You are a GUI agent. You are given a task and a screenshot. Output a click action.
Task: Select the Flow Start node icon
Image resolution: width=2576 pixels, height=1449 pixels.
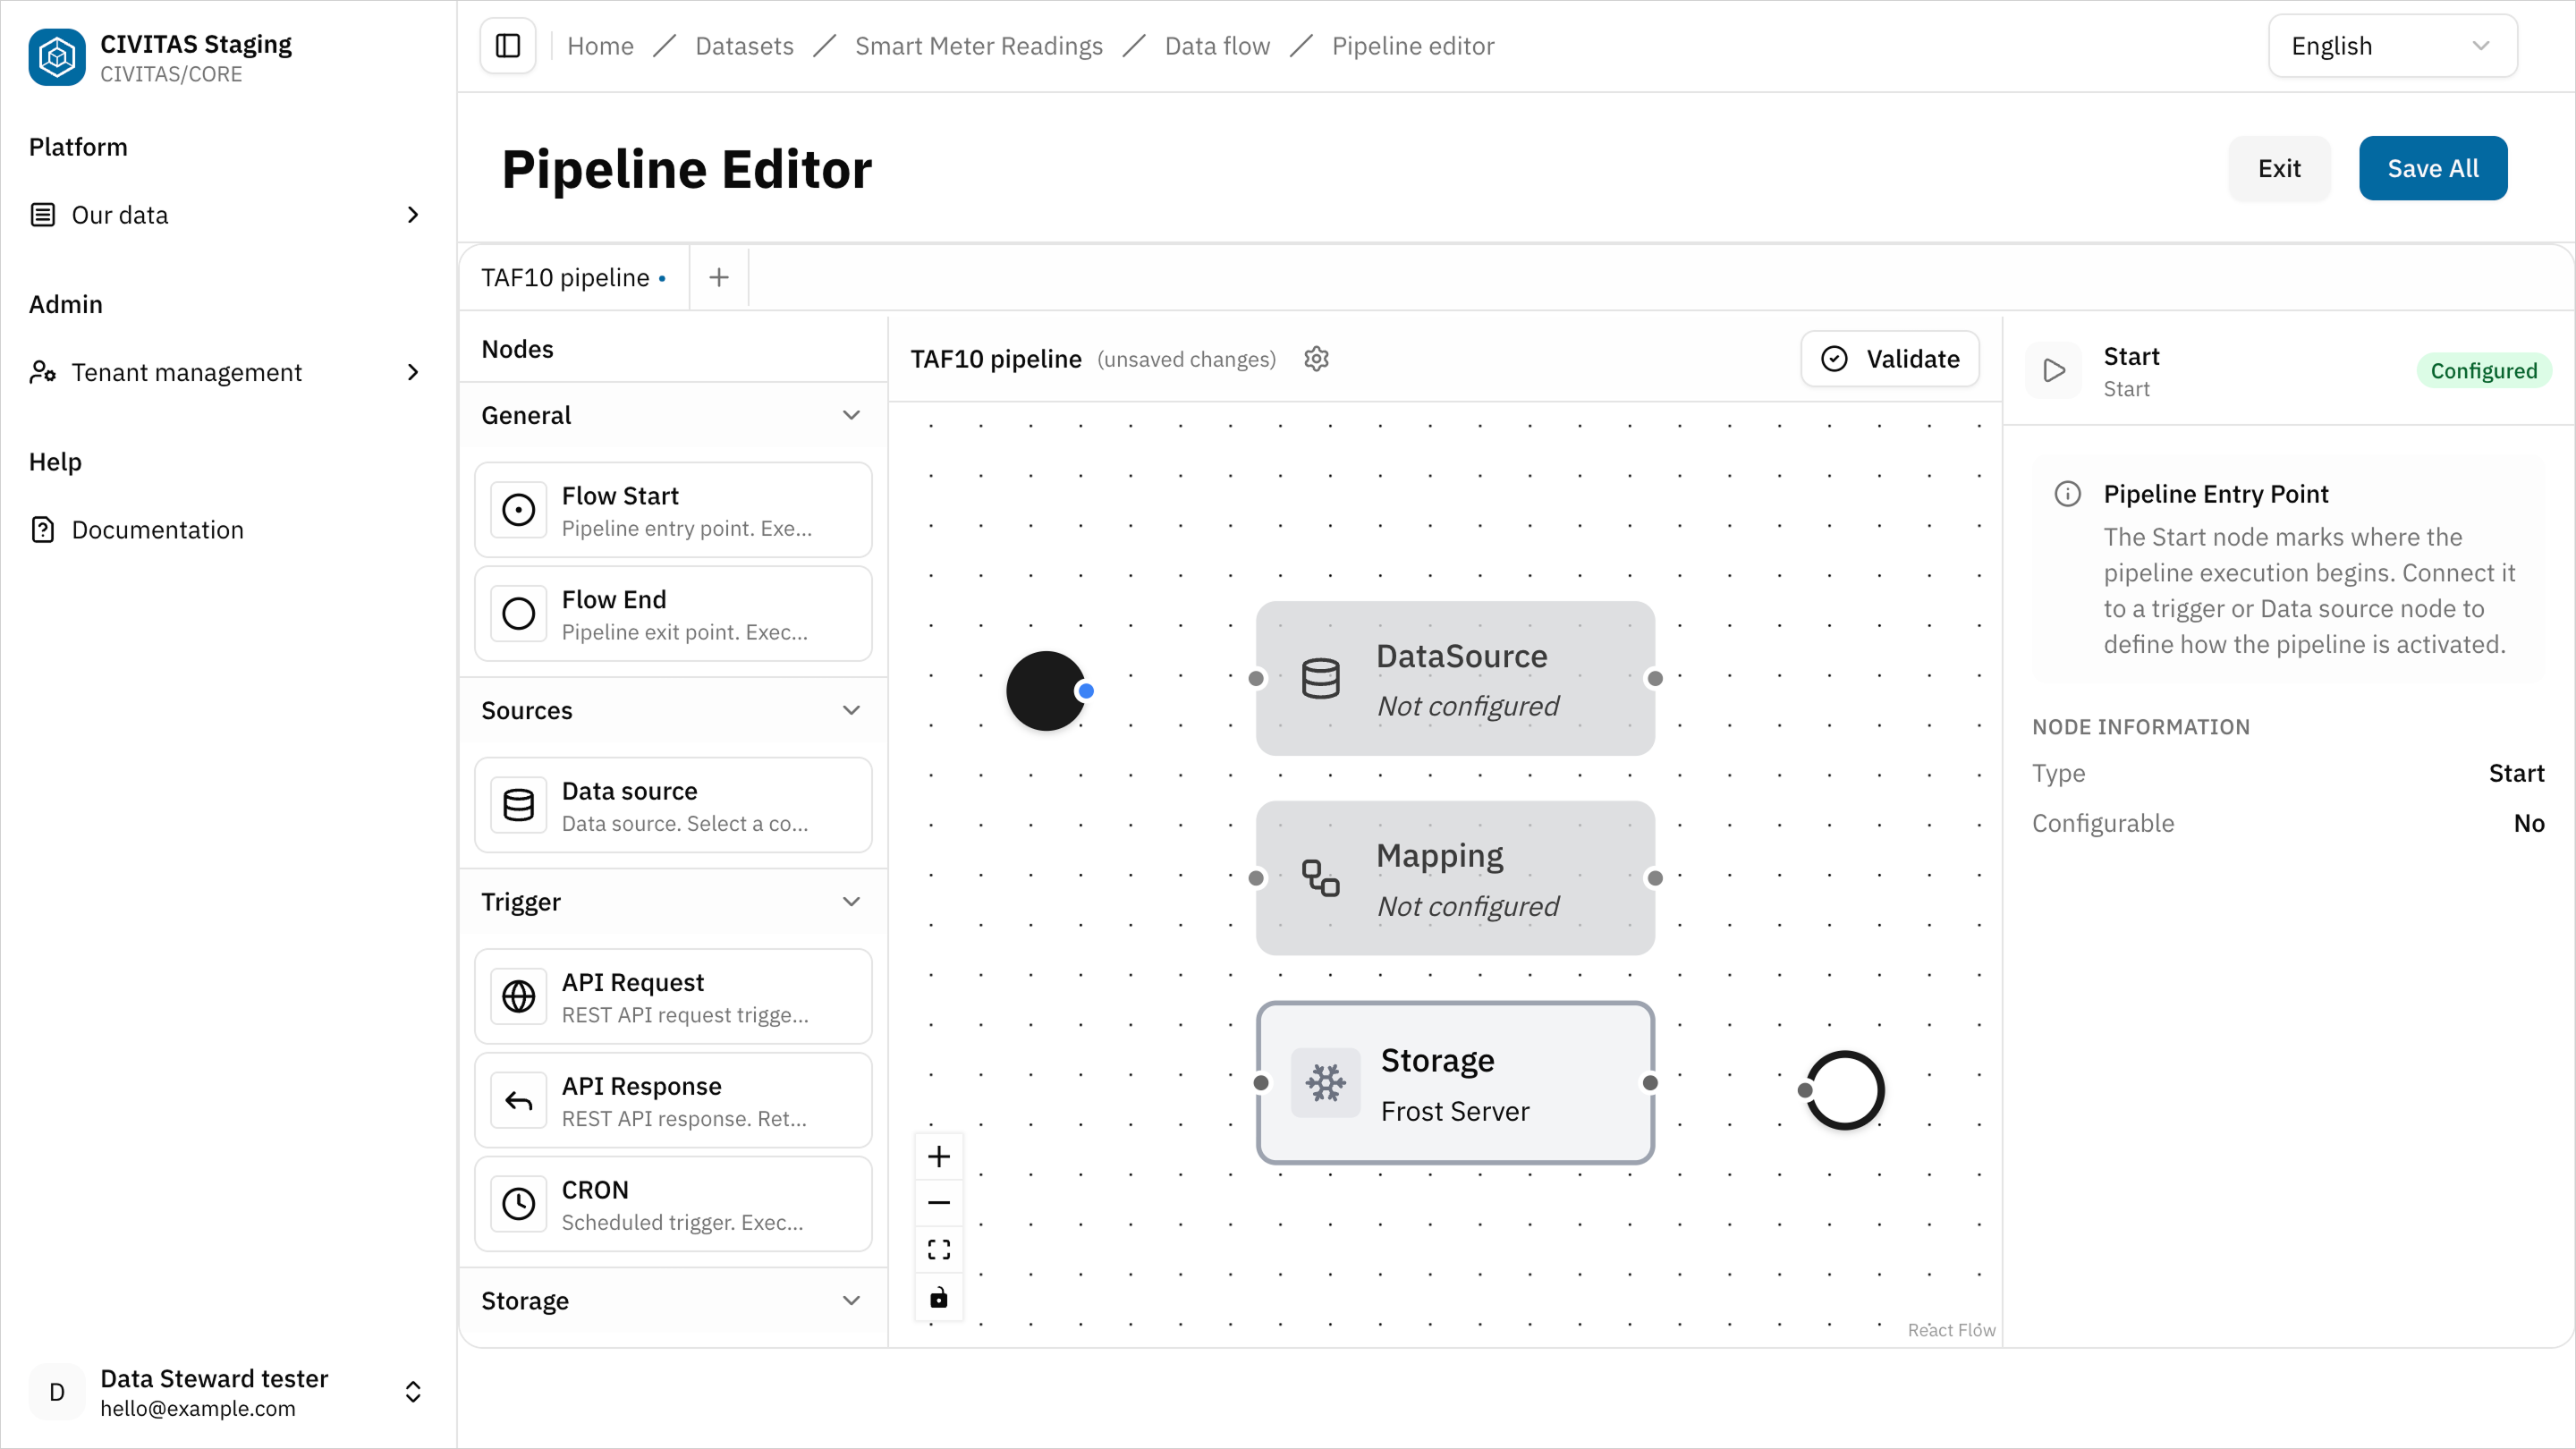tap(518, 510)
